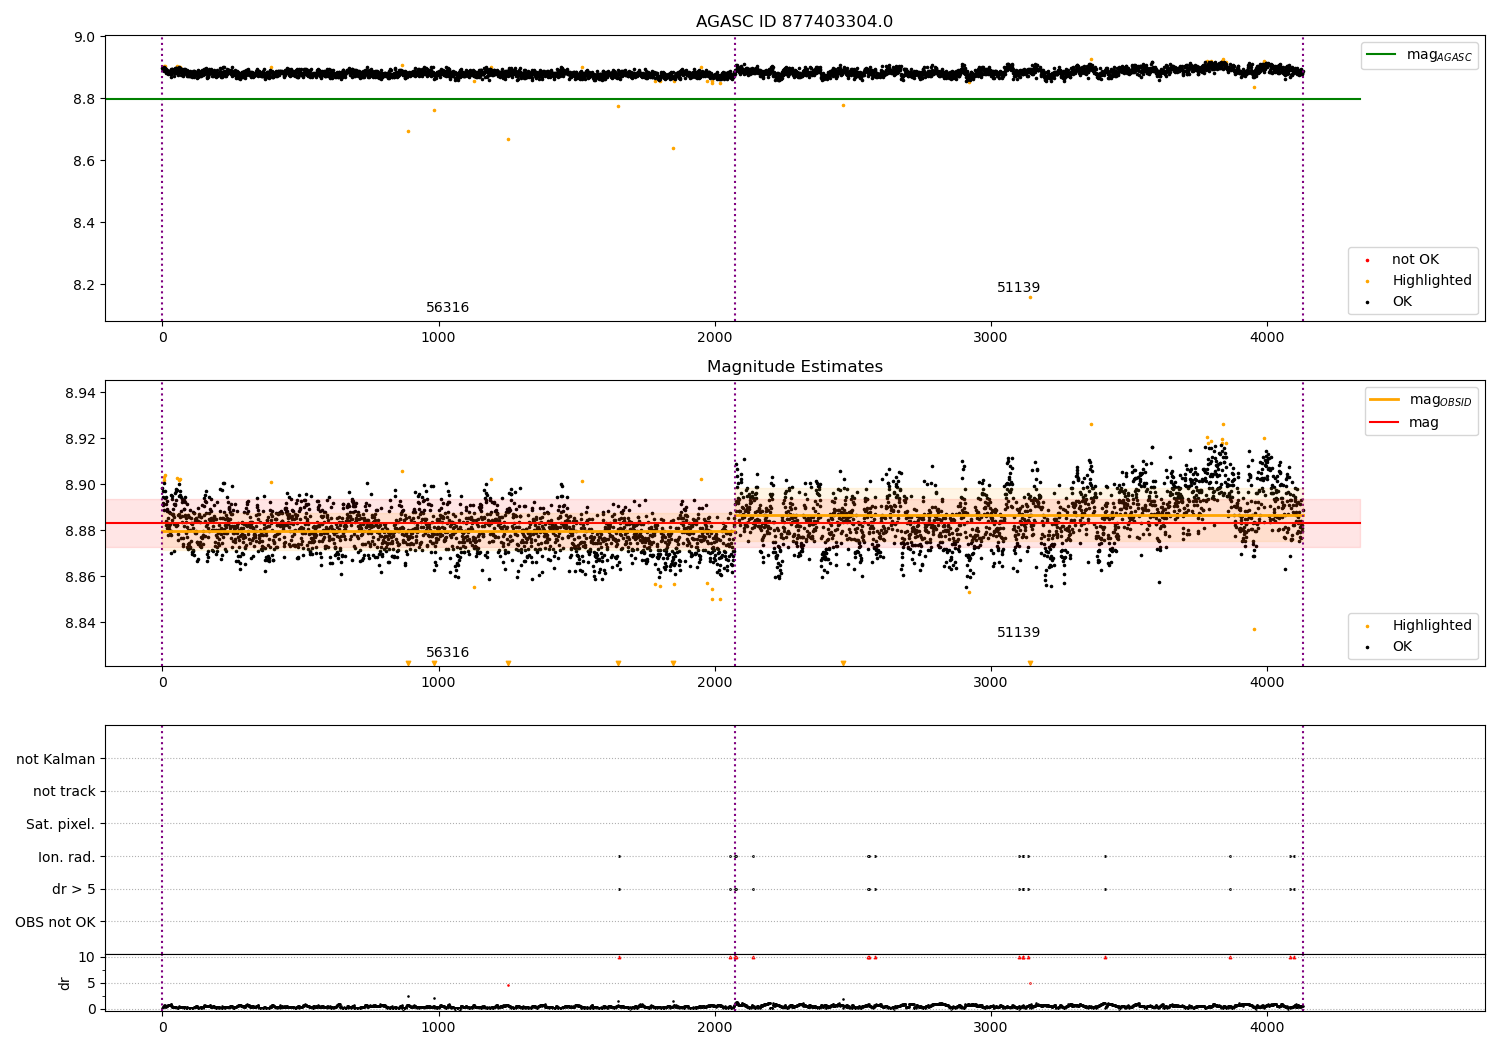The image size is (1500, 1050).
Task: Click the "8.2" y-tick in the top plot
Action: [84, 286]
